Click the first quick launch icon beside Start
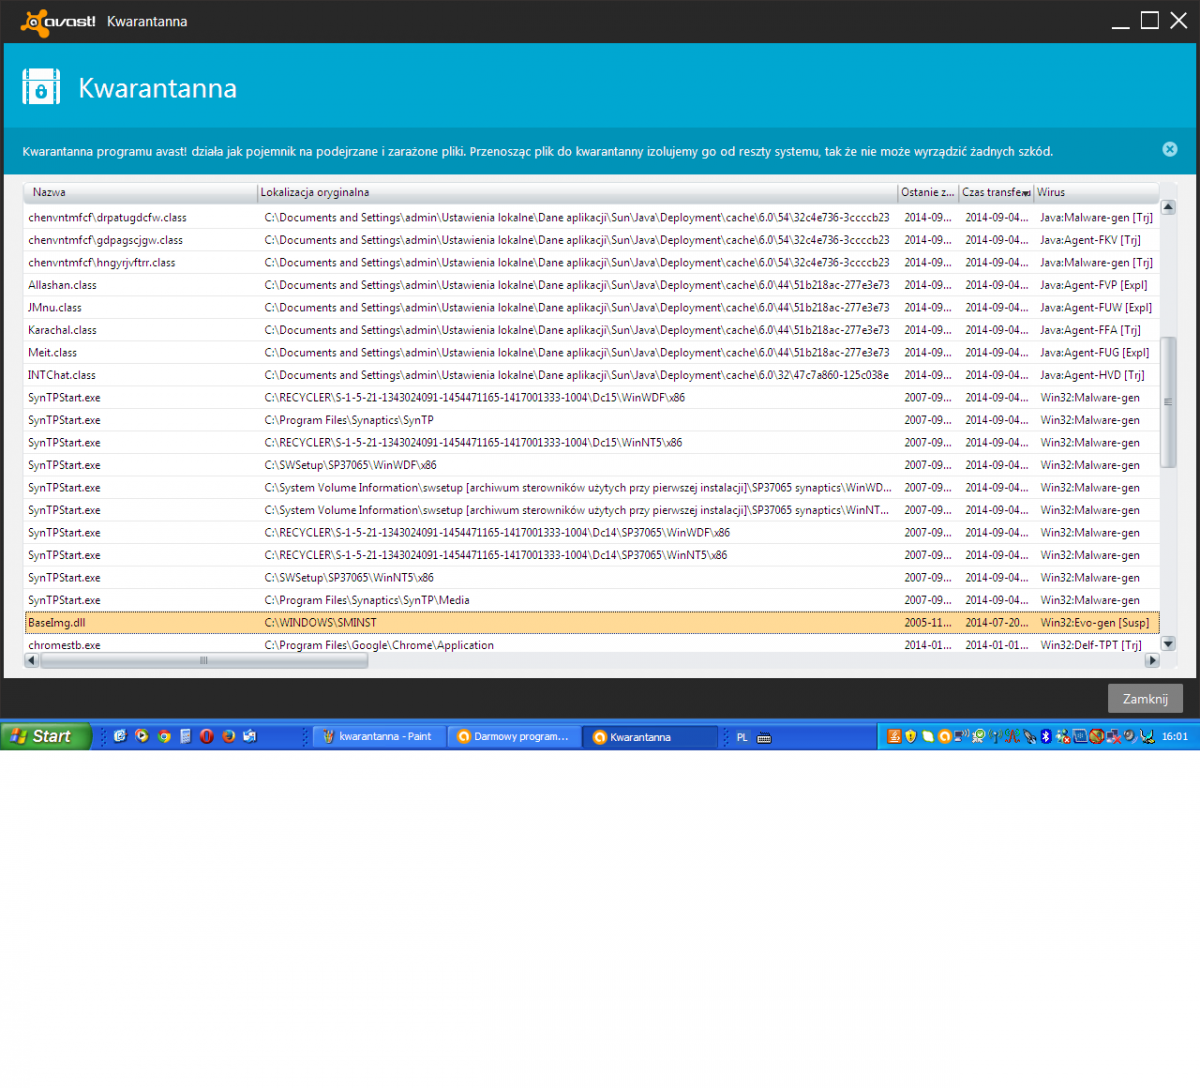This screenshot has width=1200, height=1088. click(x=120, y=736)
